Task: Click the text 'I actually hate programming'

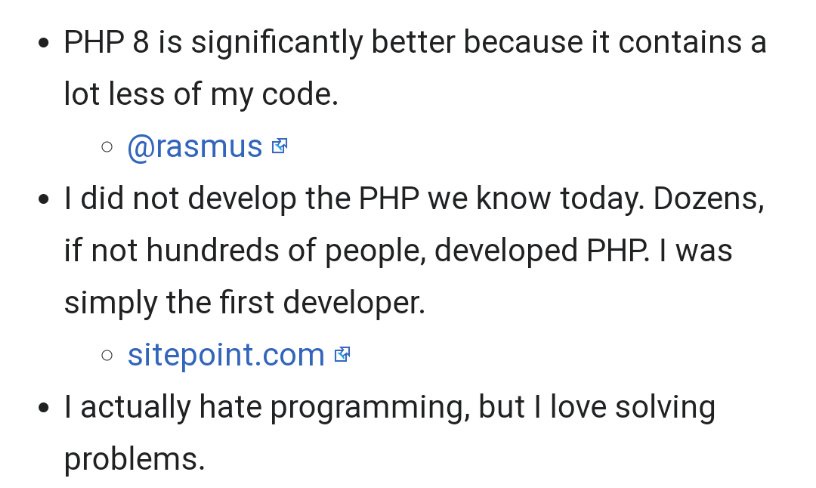Action: [x=263, y=407]
